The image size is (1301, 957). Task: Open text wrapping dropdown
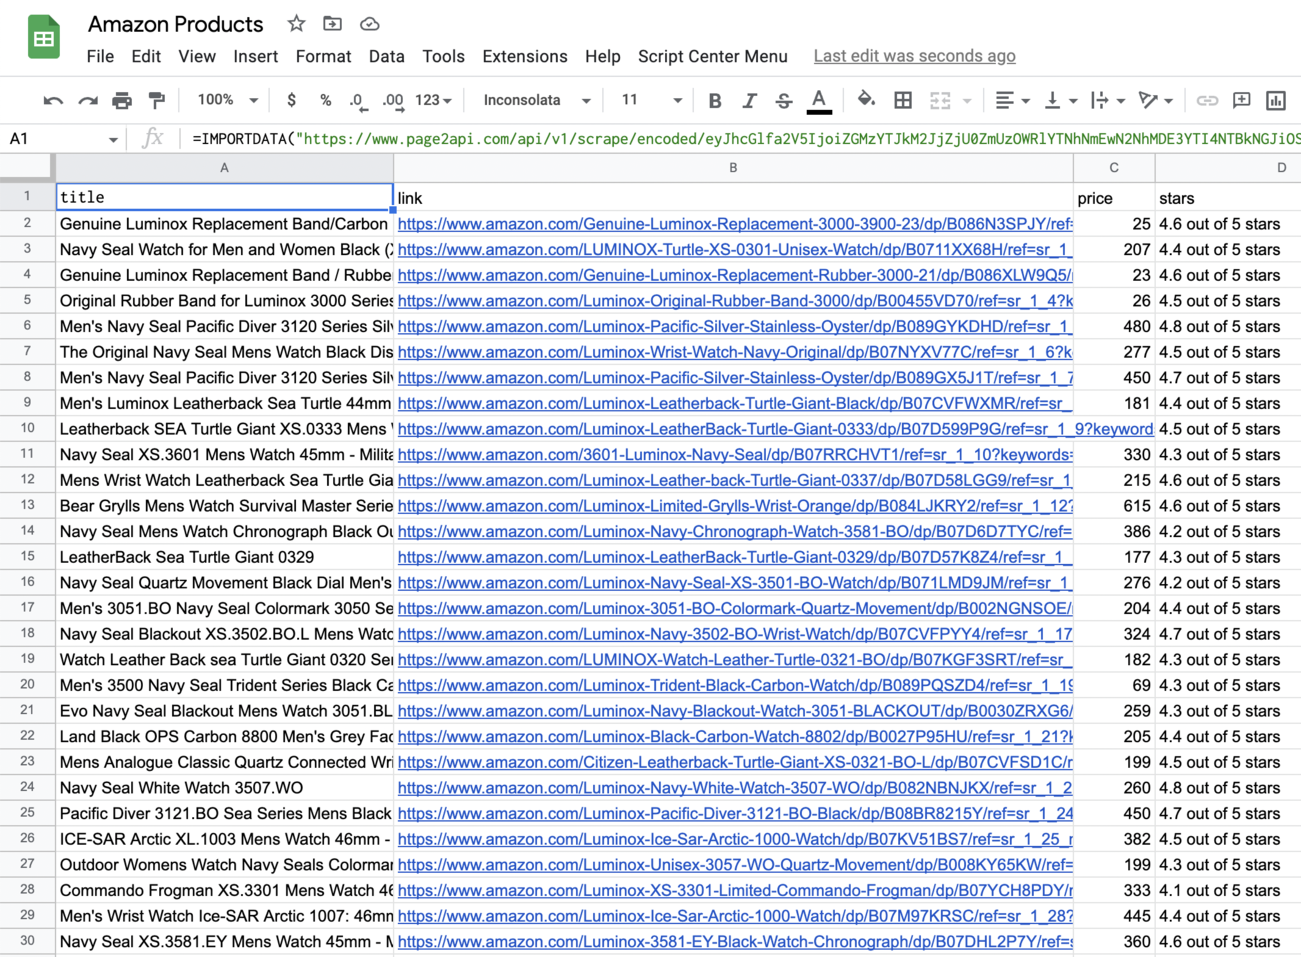click(1108, 100)
